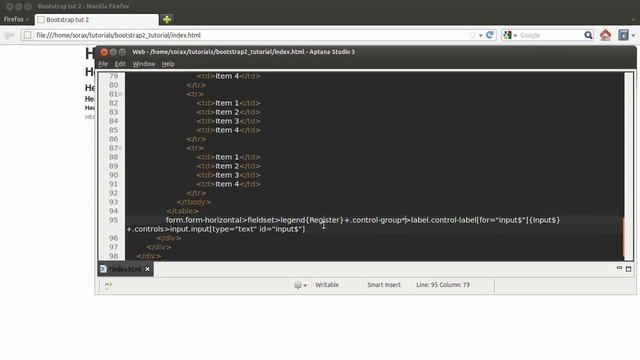Click line number 95 in the gutter
The image size is (640, 360).
(113, 220)
